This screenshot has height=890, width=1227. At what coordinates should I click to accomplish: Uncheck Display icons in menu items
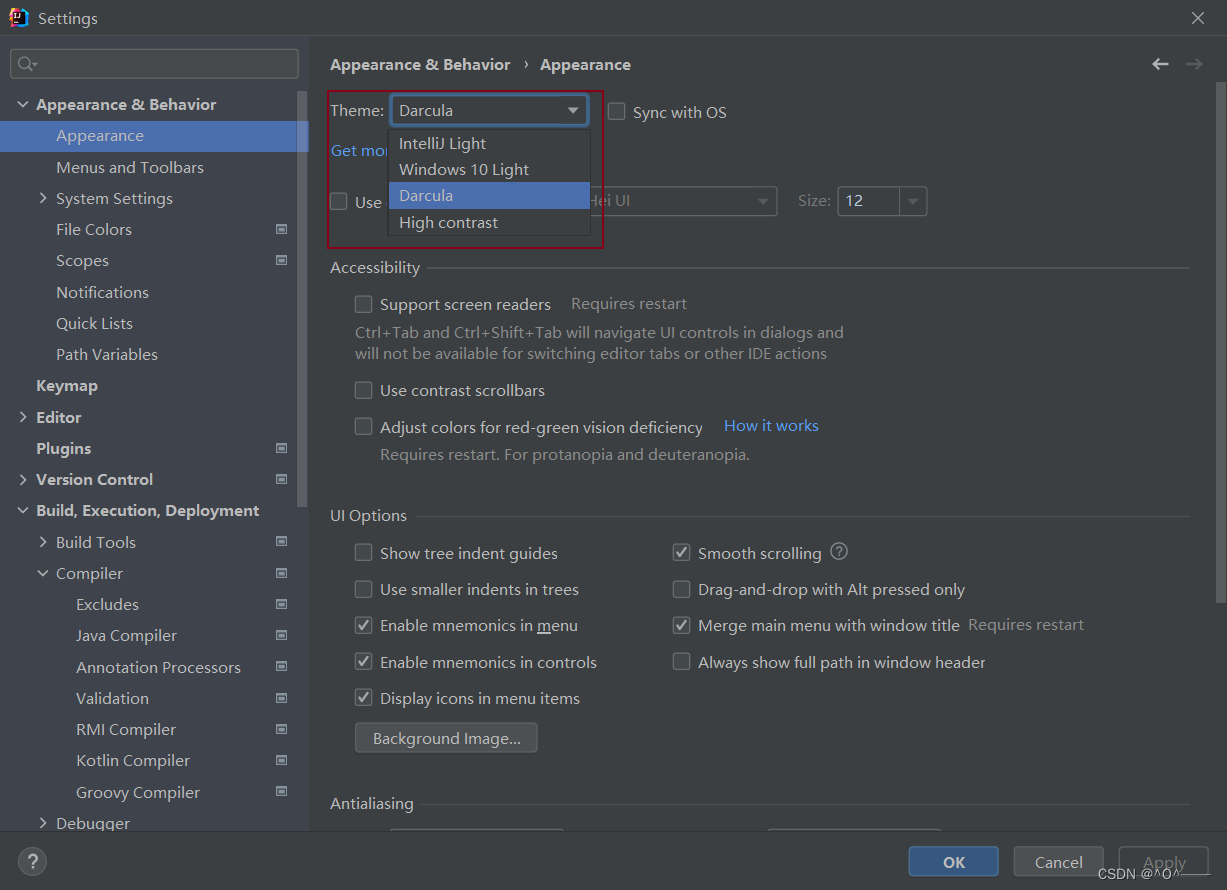(364, 698)
